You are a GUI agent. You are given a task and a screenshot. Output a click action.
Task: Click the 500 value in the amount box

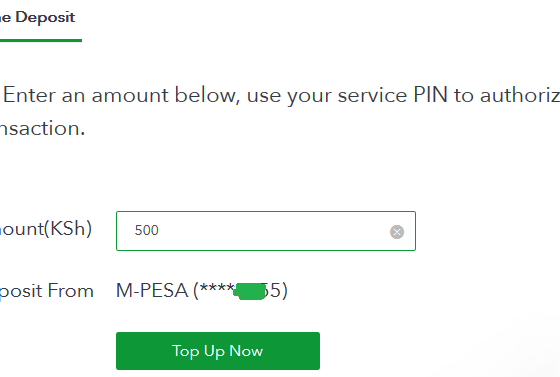[x=146, y=230]
